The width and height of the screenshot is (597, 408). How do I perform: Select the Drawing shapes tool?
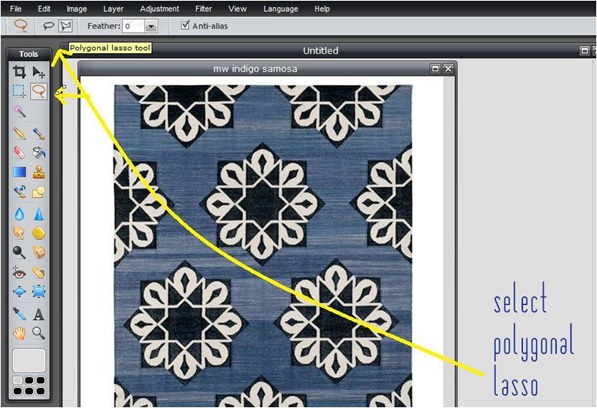[x=38, y=191]
